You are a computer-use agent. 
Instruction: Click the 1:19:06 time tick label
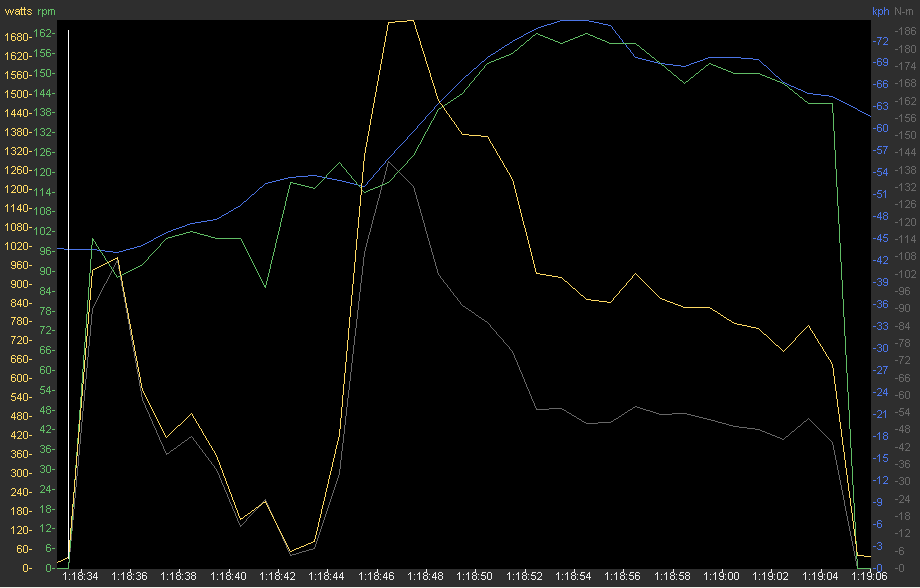coord(870,576)
